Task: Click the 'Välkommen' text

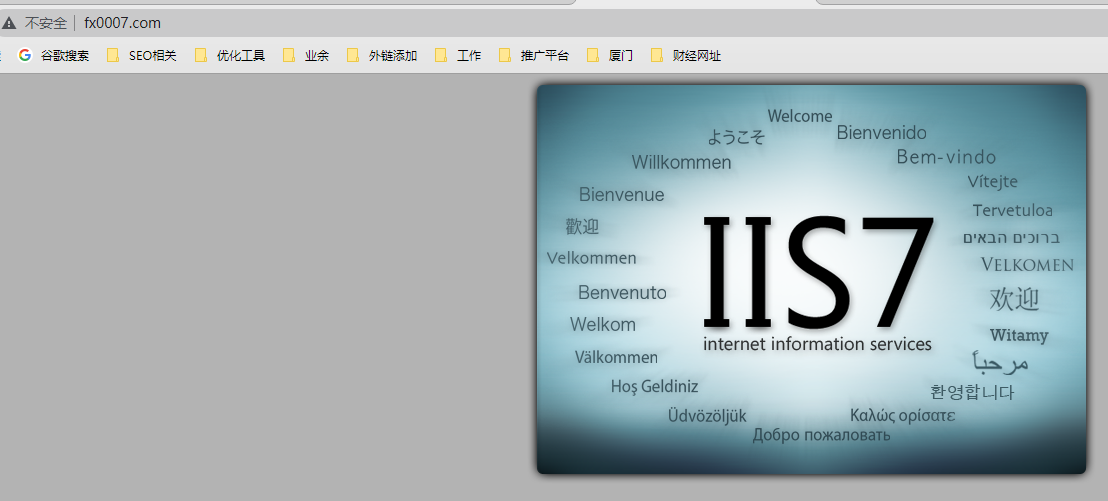Action: tap(616, 357)
